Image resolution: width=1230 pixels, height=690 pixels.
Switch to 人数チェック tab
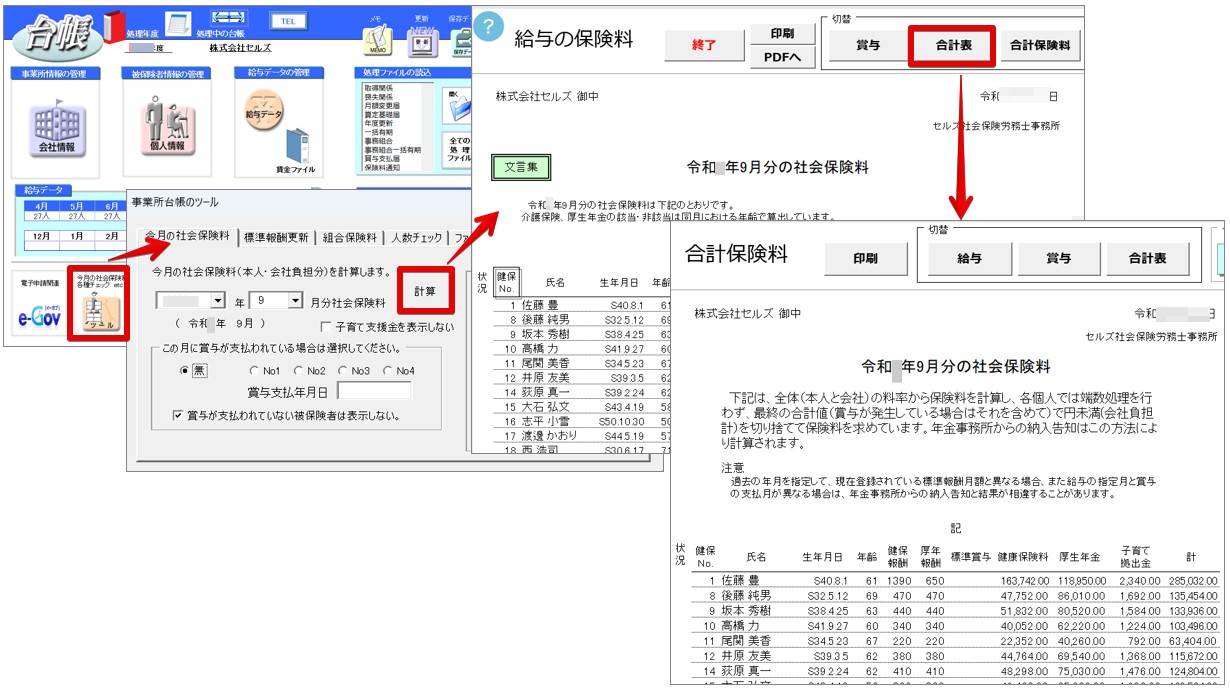tap(416, 238)
